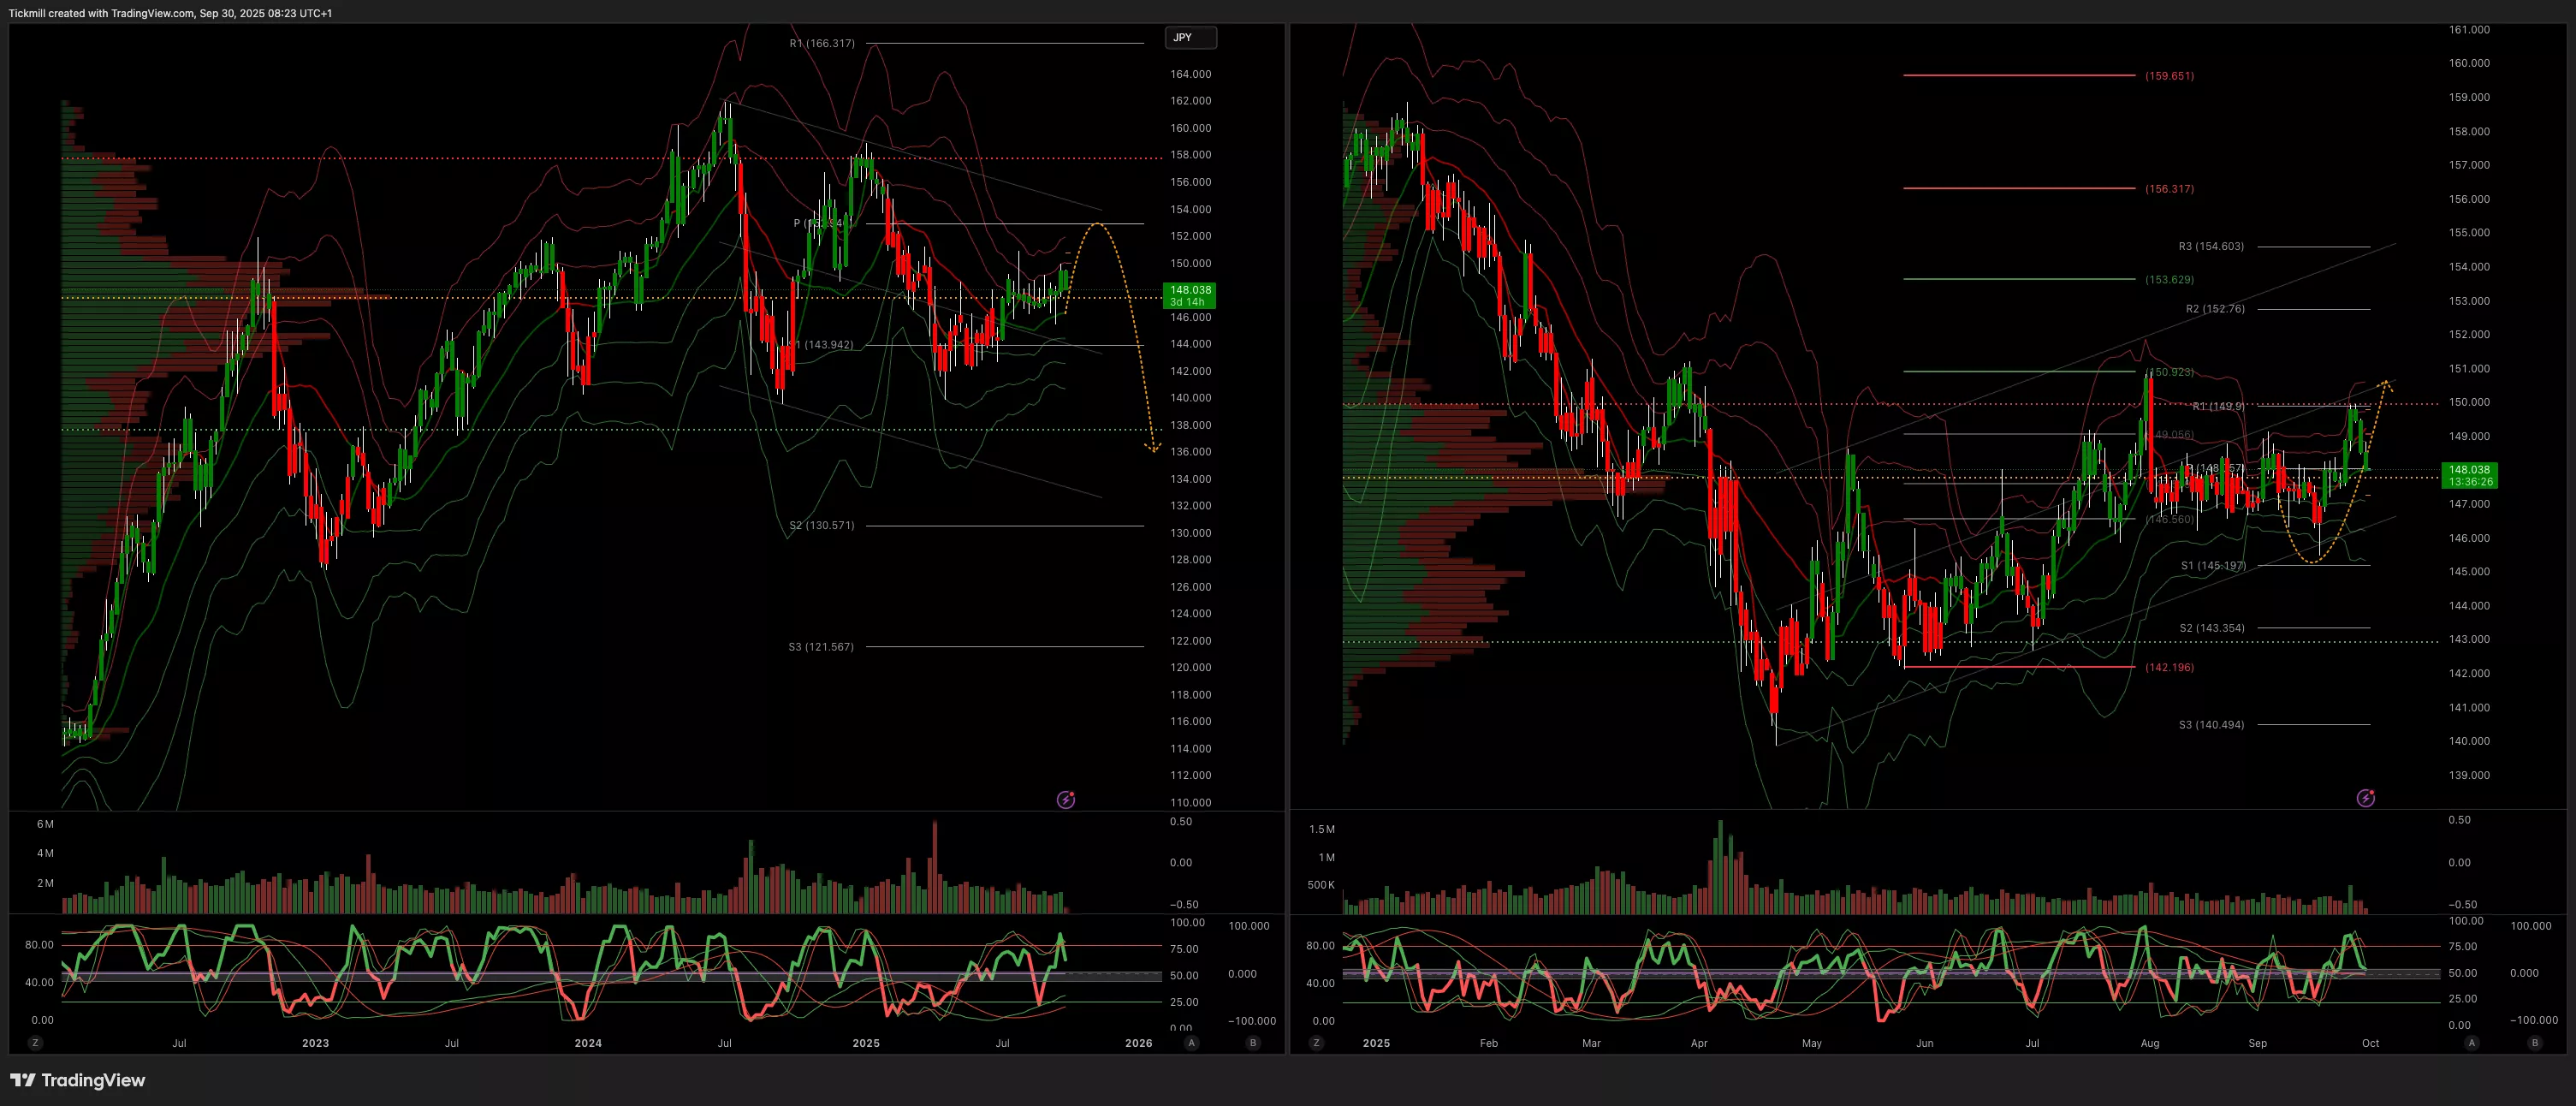Toggle the B scale button on the left chart
The width and height of the screenshot is (2576, 1106).
pyautogui.click(x=1253, y=1043)
